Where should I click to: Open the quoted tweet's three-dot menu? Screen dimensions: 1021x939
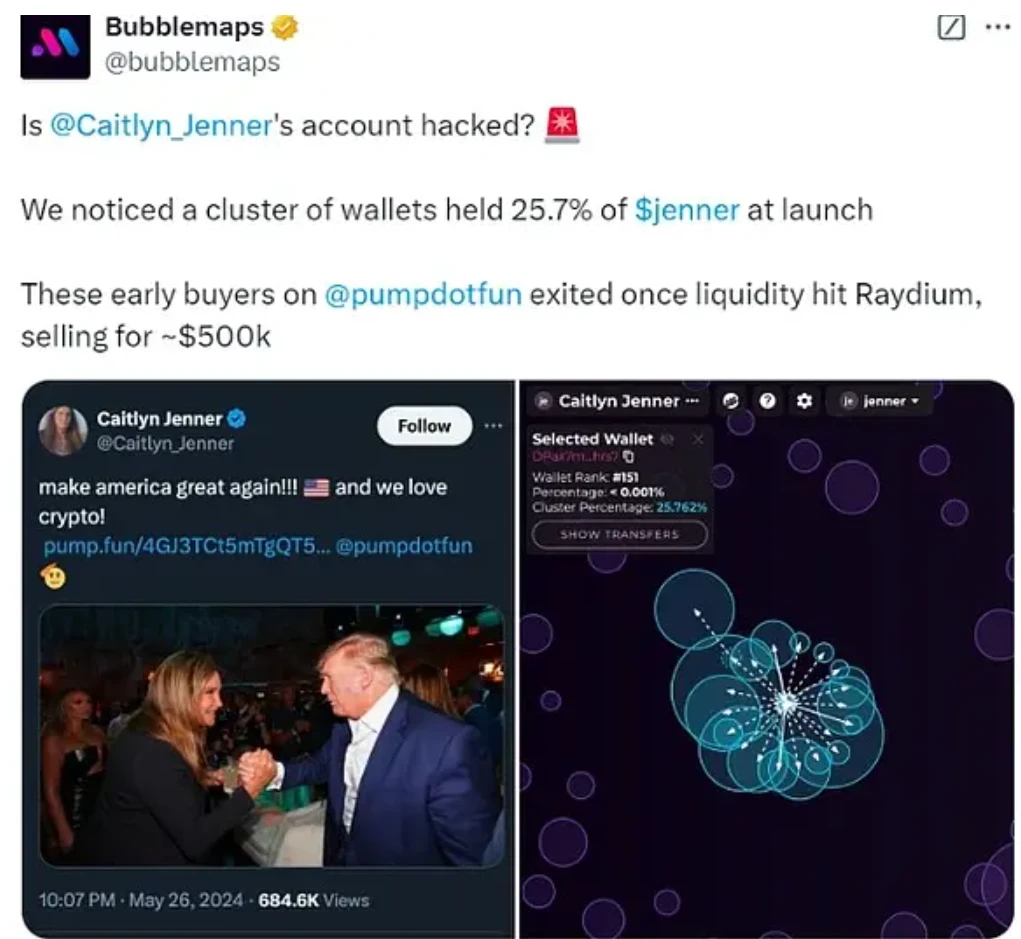click(x=493, y=426)
